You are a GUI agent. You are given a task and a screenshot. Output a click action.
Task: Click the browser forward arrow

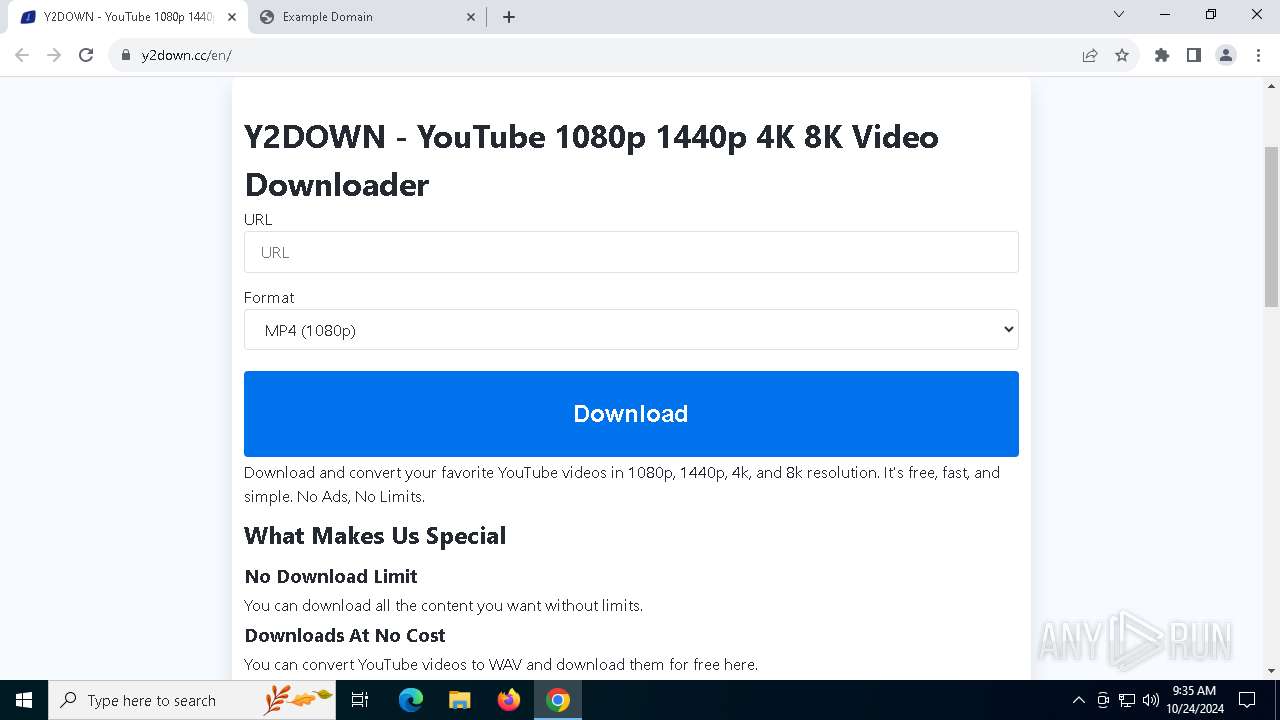tap(54, 55)
